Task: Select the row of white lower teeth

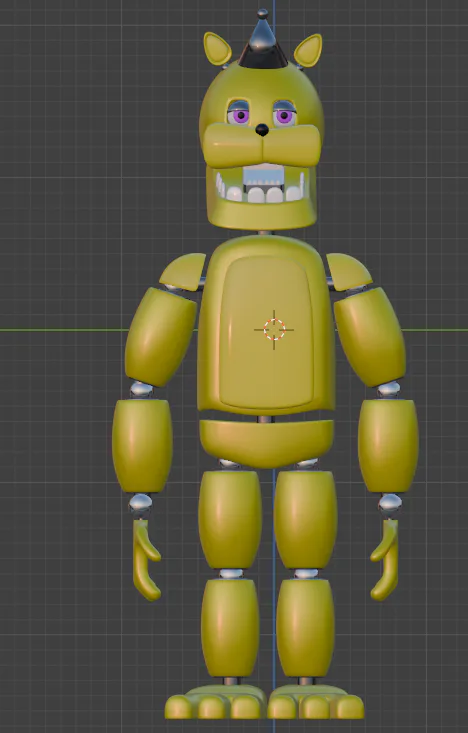Action: tap(260, 191)
